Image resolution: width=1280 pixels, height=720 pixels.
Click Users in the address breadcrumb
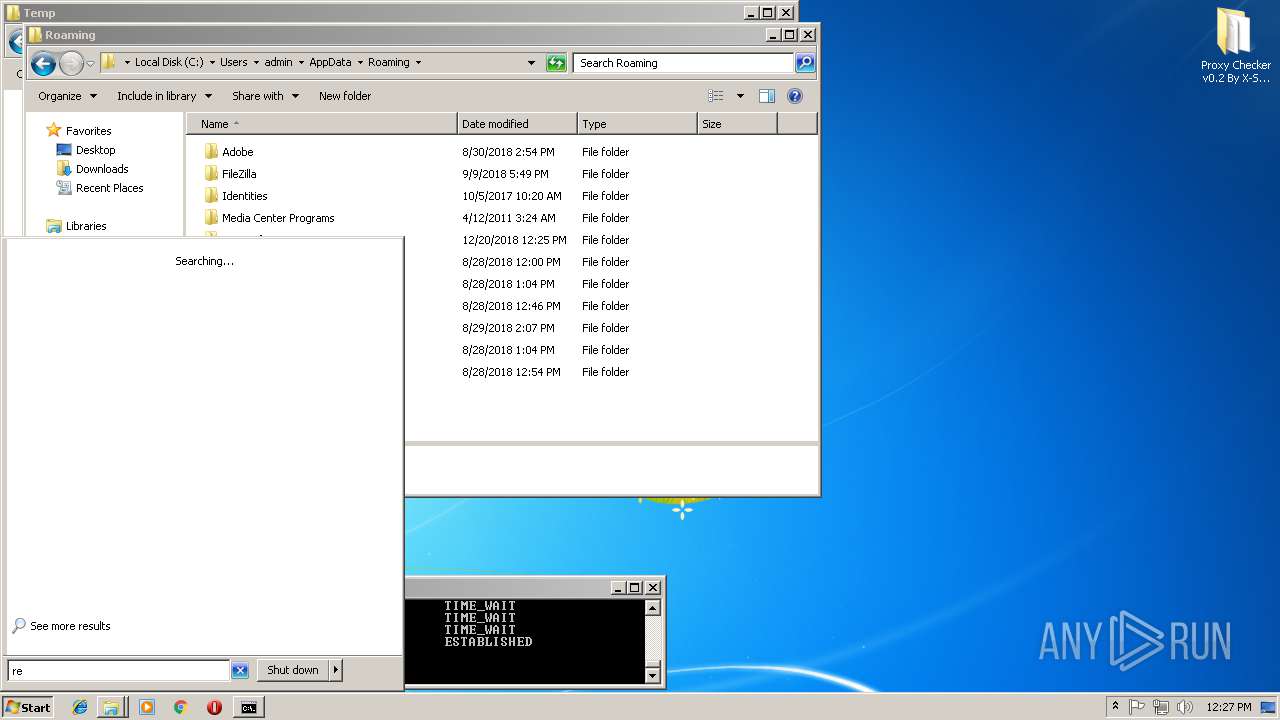pyautogui.click(x=233, y=62)
